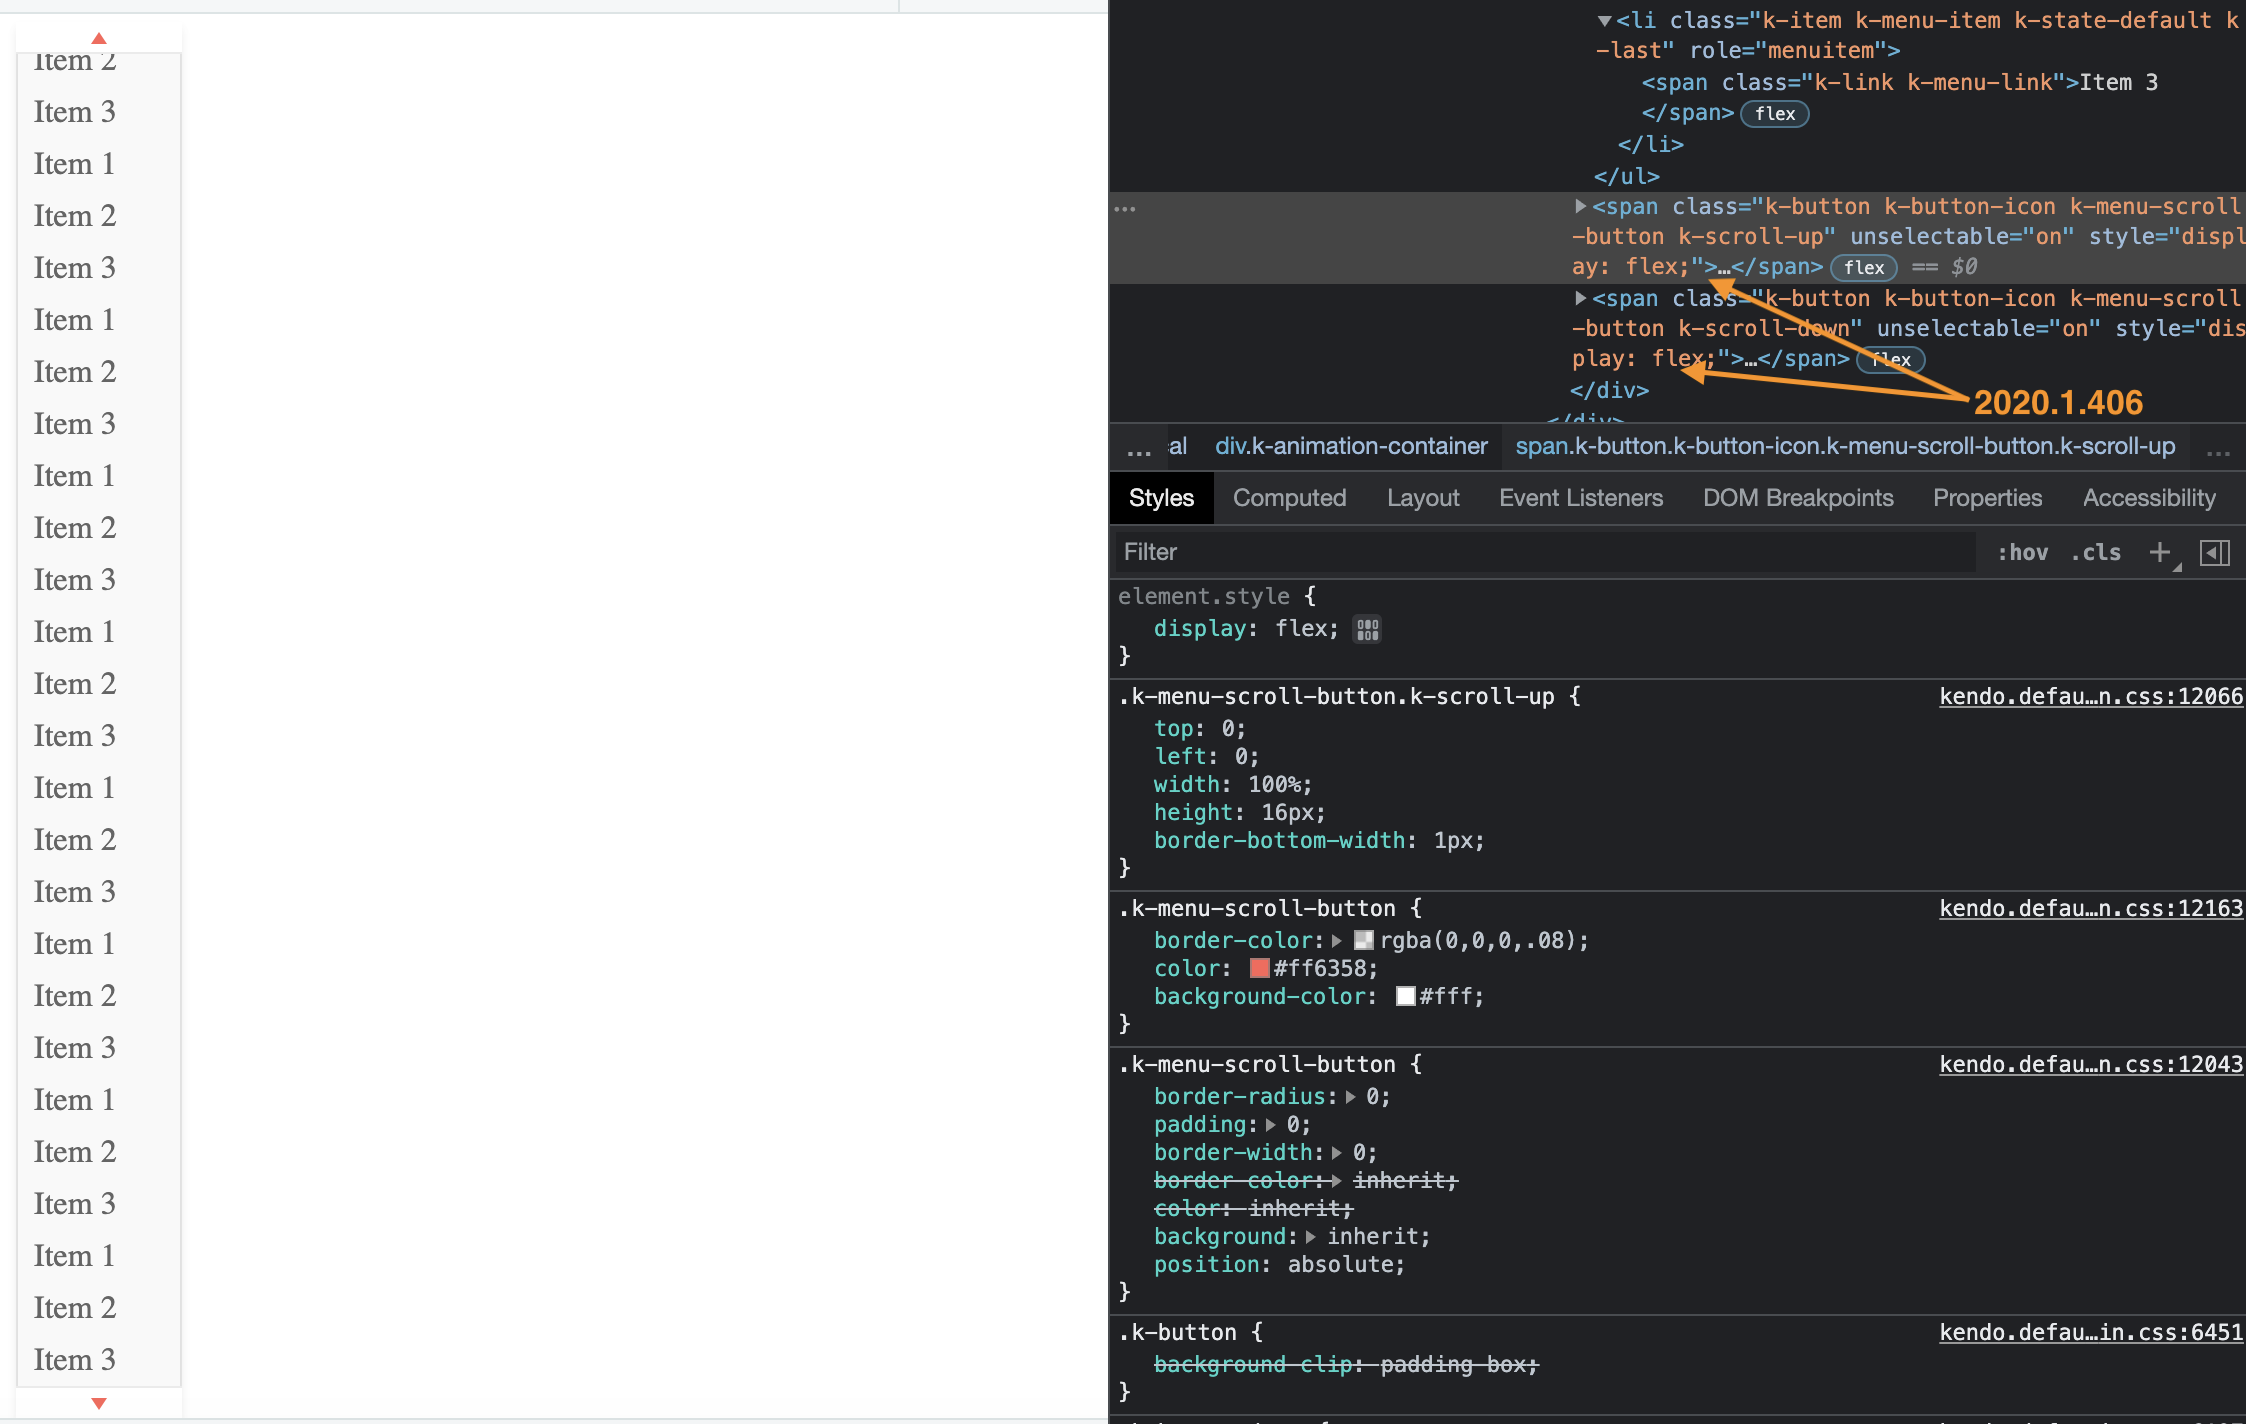
Task: Switch to the Computed tab
Action: (x=1289, y=497)
